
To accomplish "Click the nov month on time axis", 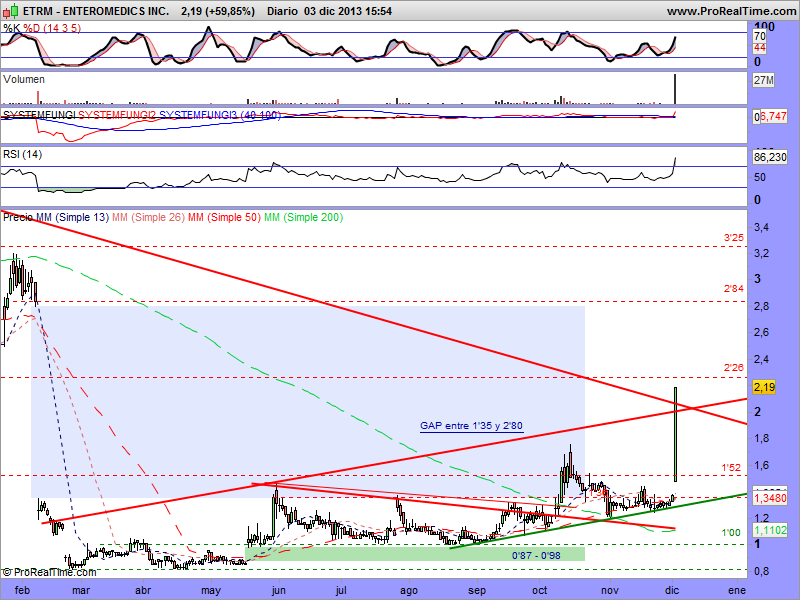I will 610,590.
